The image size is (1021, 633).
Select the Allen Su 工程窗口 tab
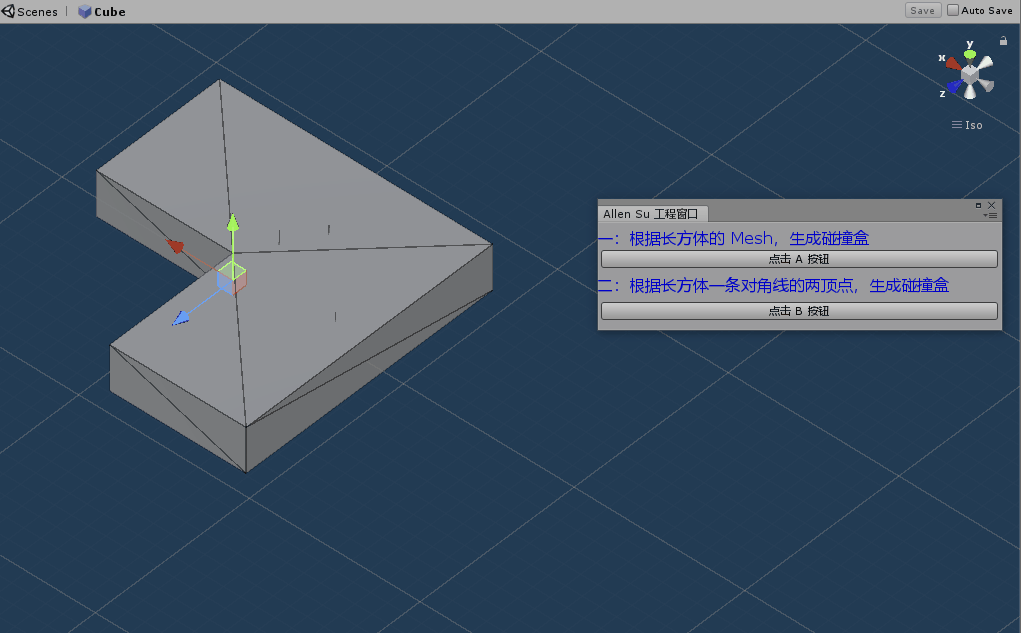(x=650, y=214)
